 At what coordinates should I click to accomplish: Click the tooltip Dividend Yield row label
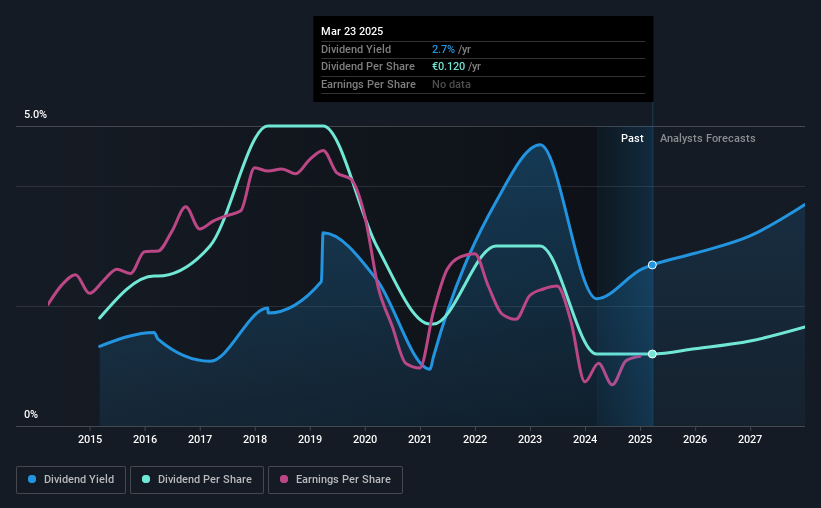tap(356, 49)
